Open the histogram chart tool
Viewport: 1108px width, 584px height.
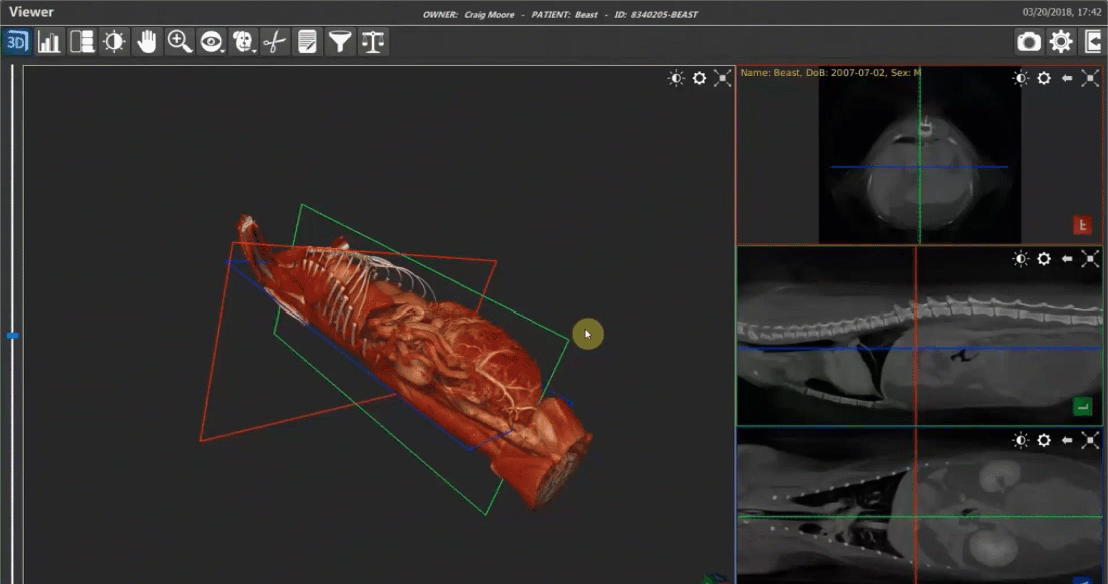click(49, 42)
